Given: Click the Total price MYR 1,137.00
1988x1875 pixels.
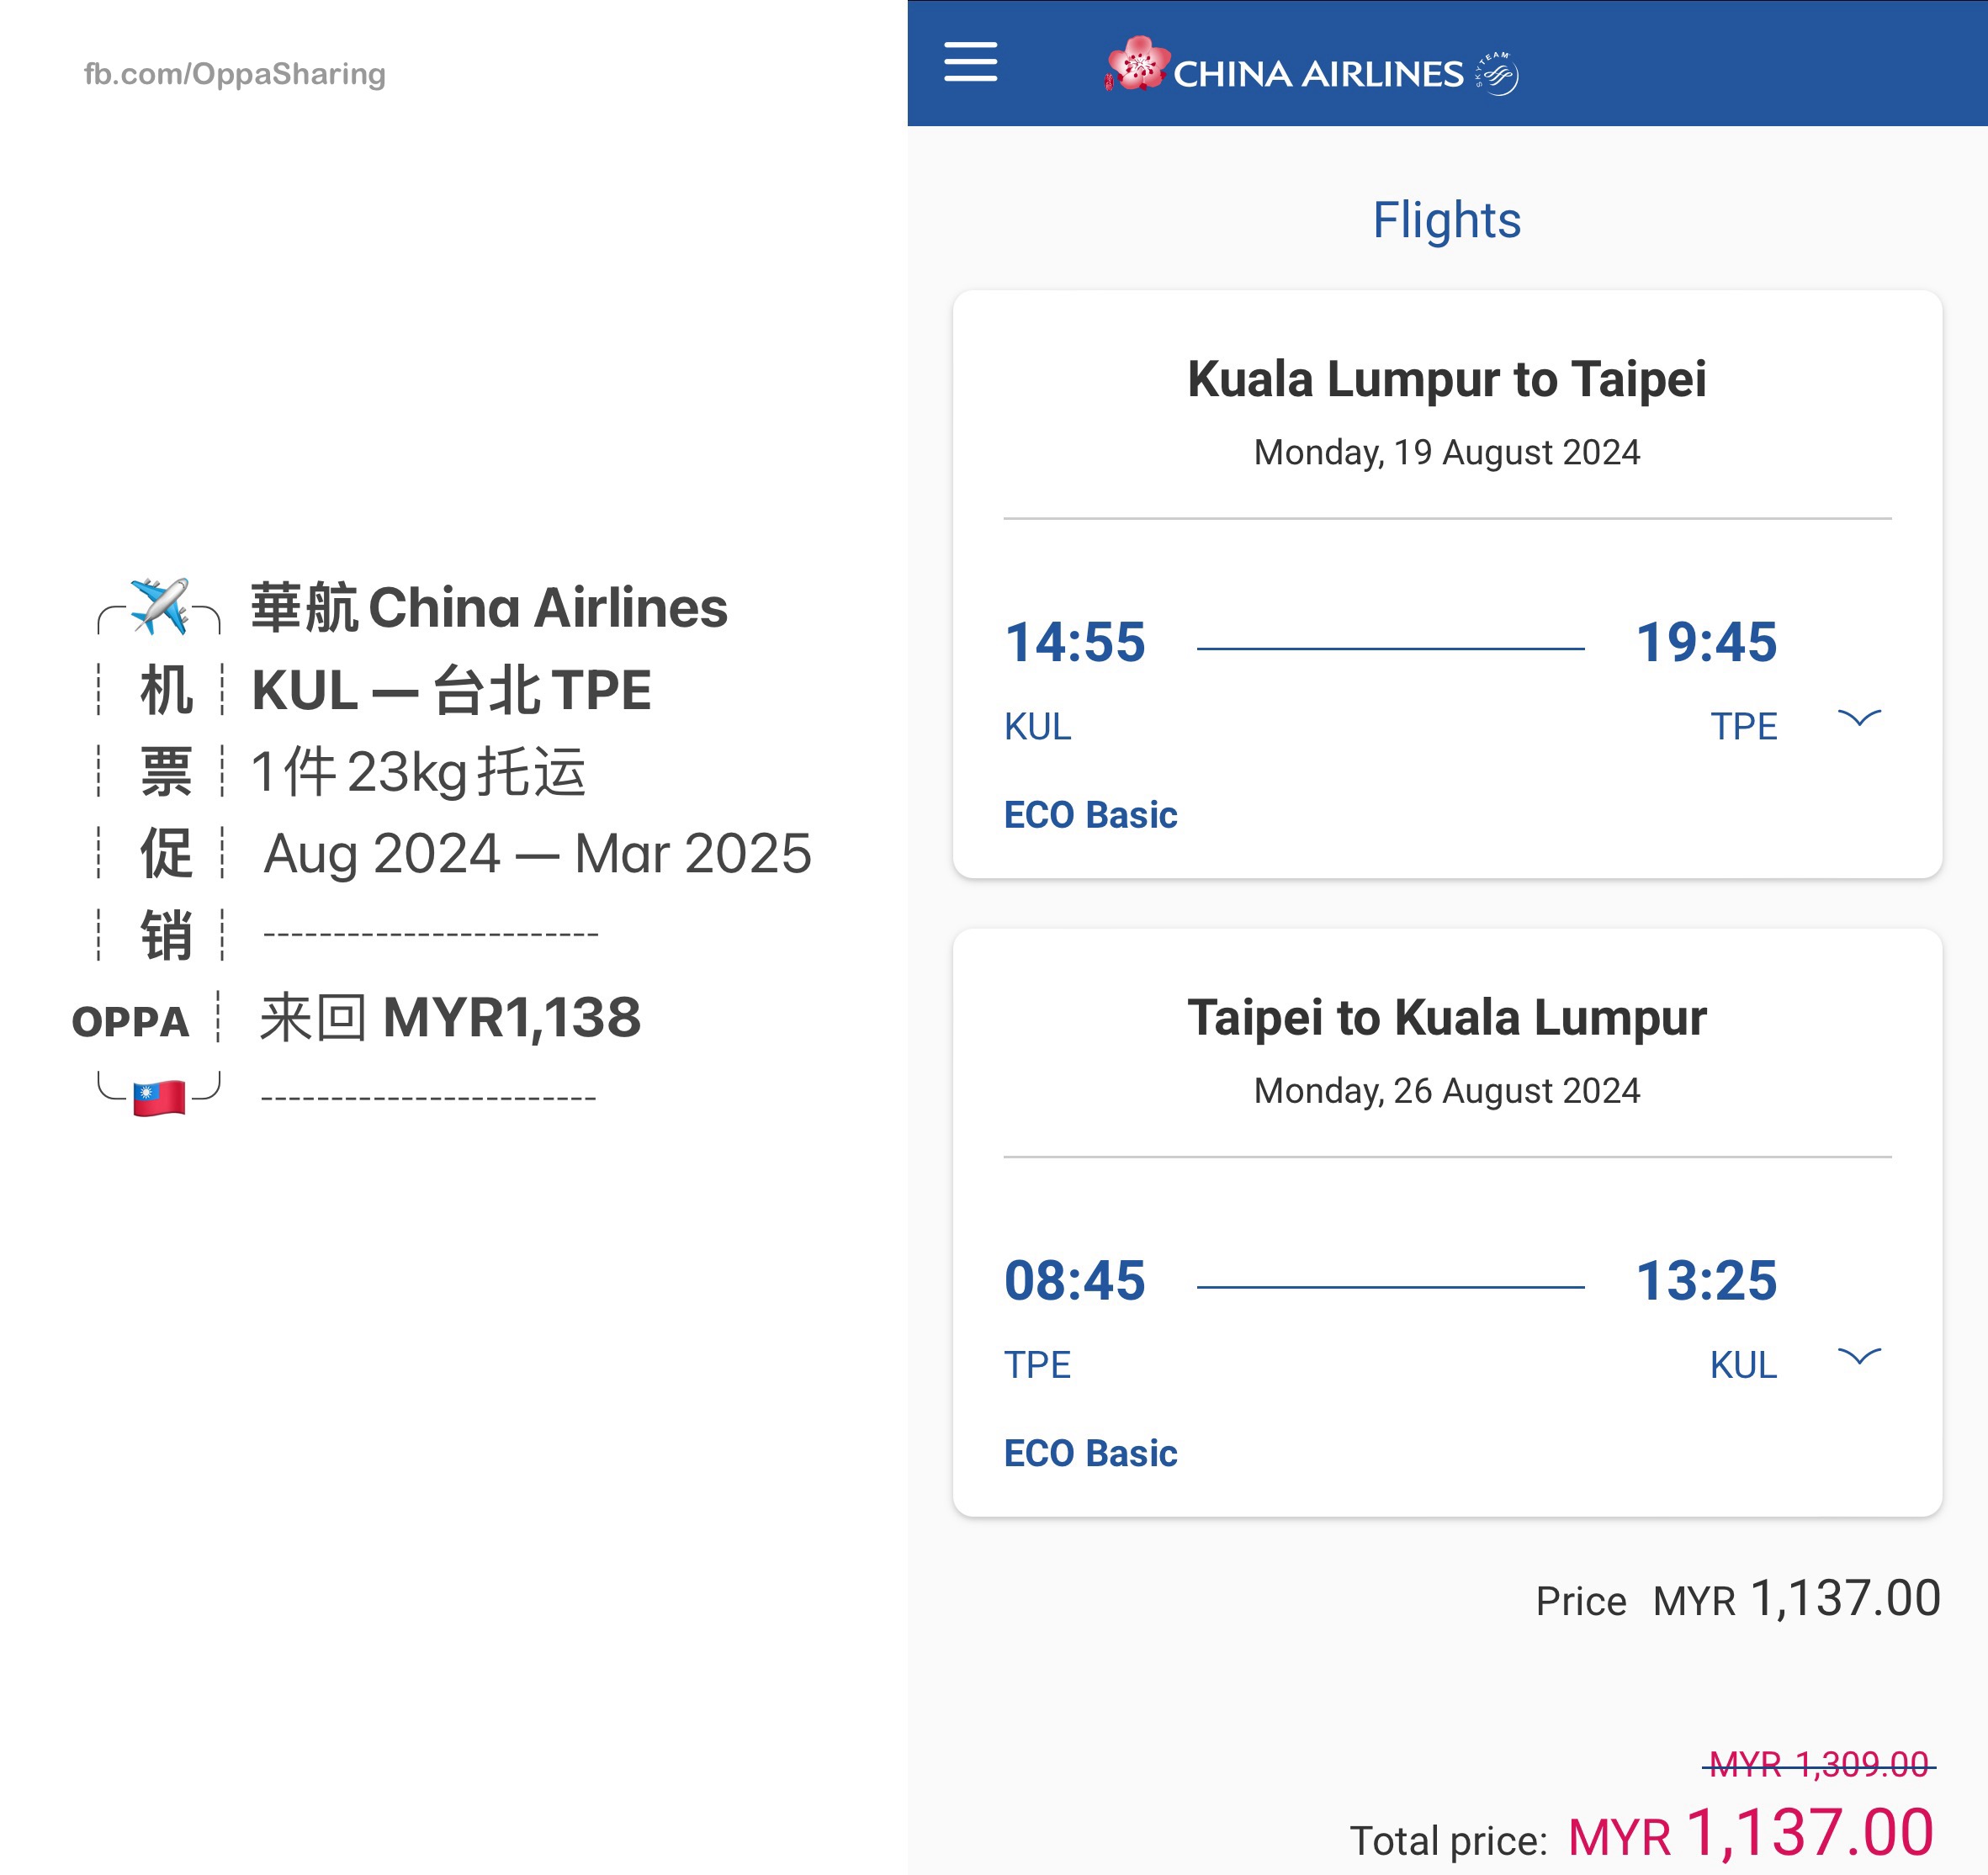Looking at the screenshot, I should (1642, 1833).
